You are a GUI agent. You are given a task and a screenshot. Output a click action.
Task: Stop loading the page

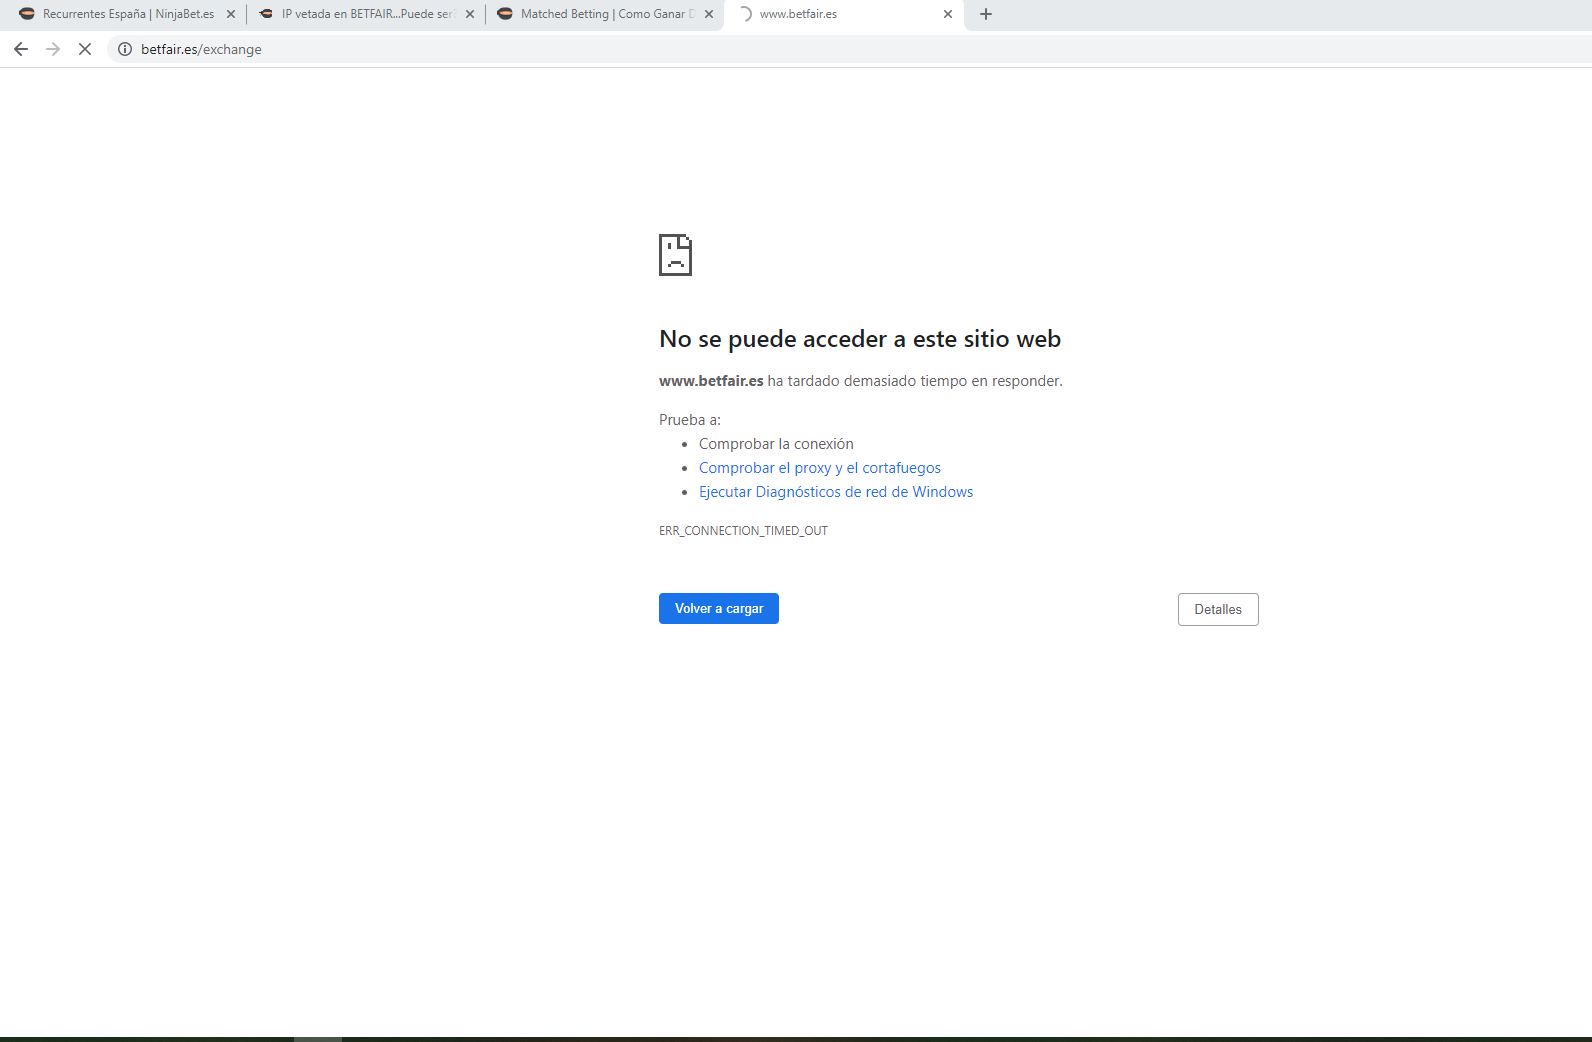click(85, 49)
